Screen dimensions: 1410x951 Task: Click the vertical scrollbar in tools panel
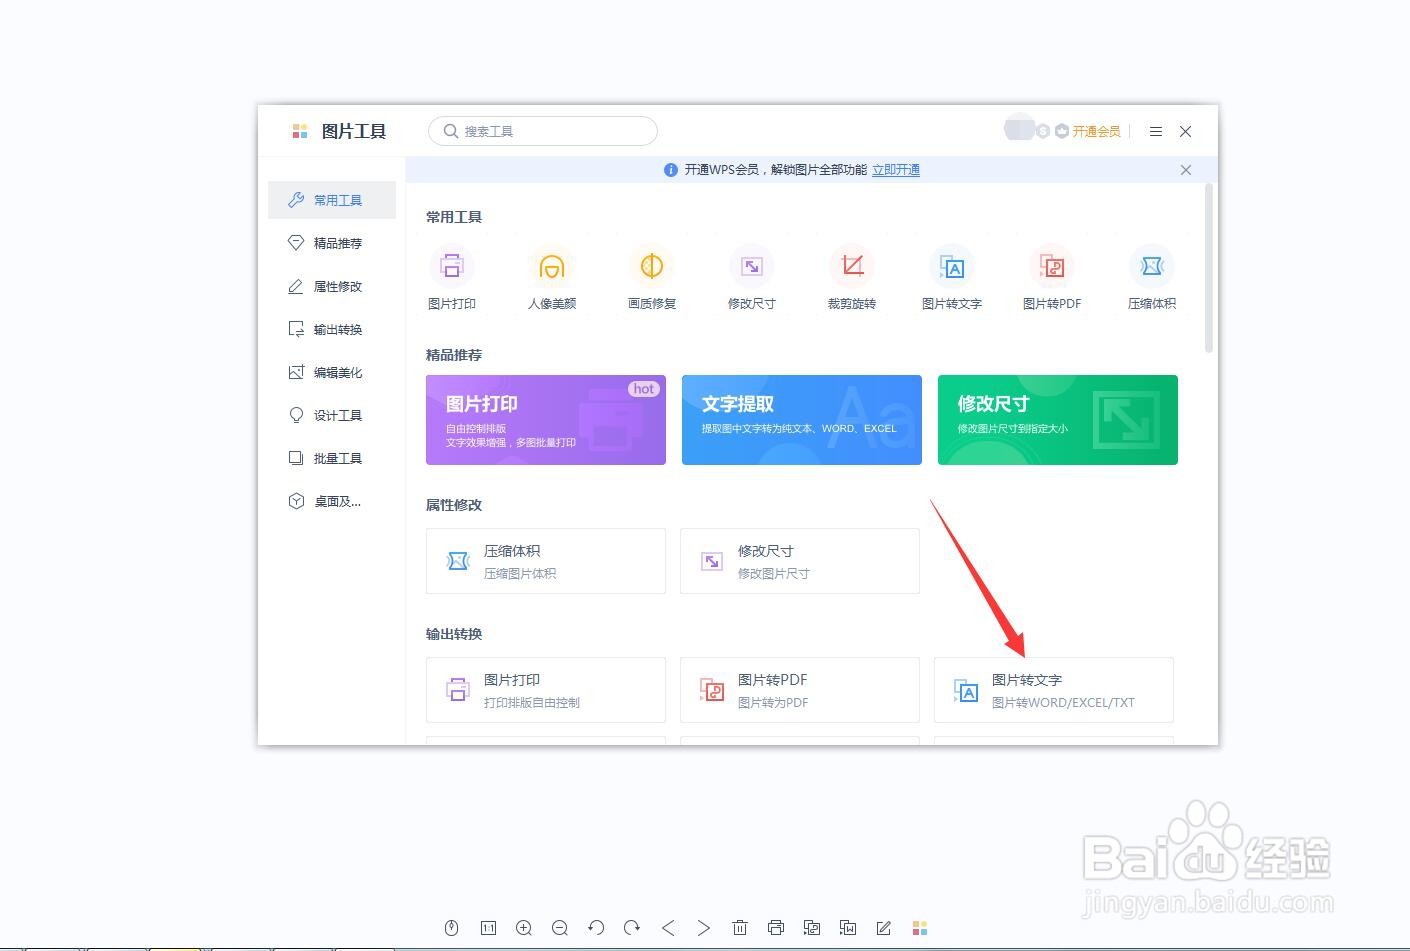(x=1209, y=268)
